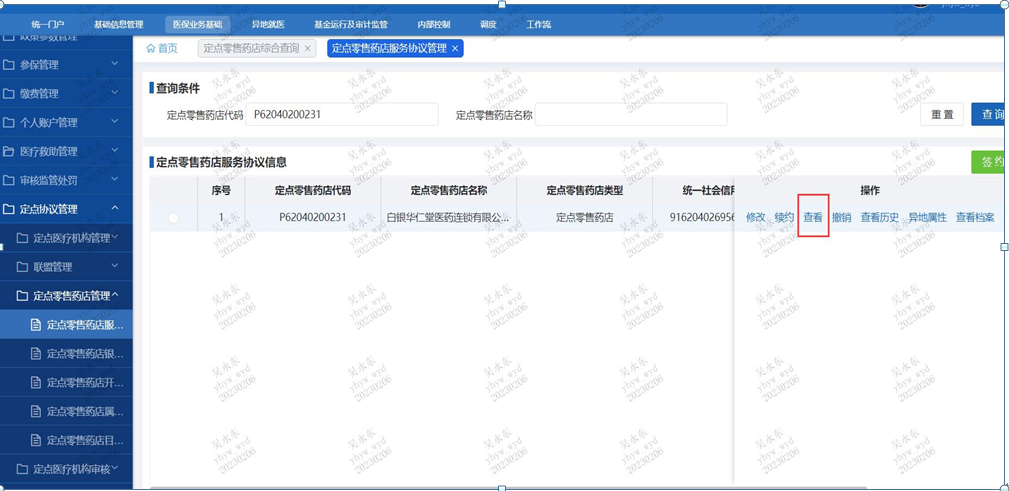The image size is (1009, 491).
Task: Click the 重置 reset button
Action: pos(942,115)
